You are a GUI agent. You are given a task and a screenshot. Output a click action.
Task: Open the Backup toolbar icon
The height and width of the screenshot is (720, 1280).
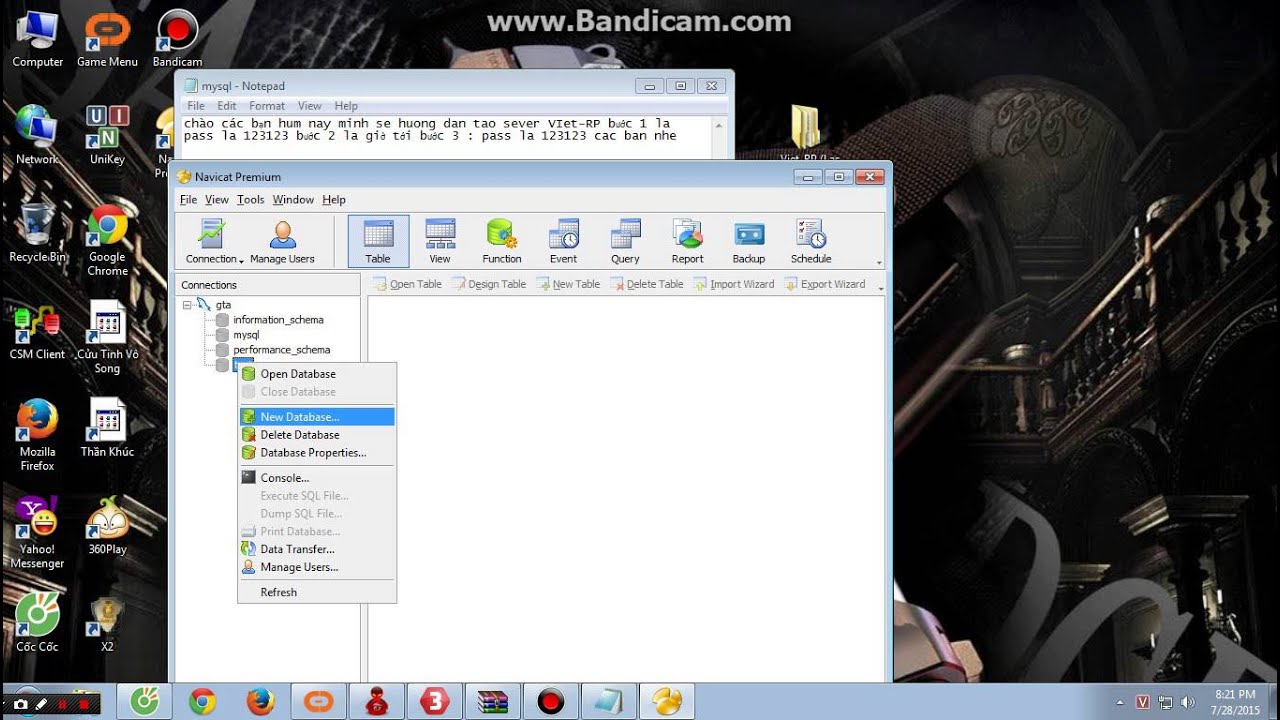[x=749, y=241]
